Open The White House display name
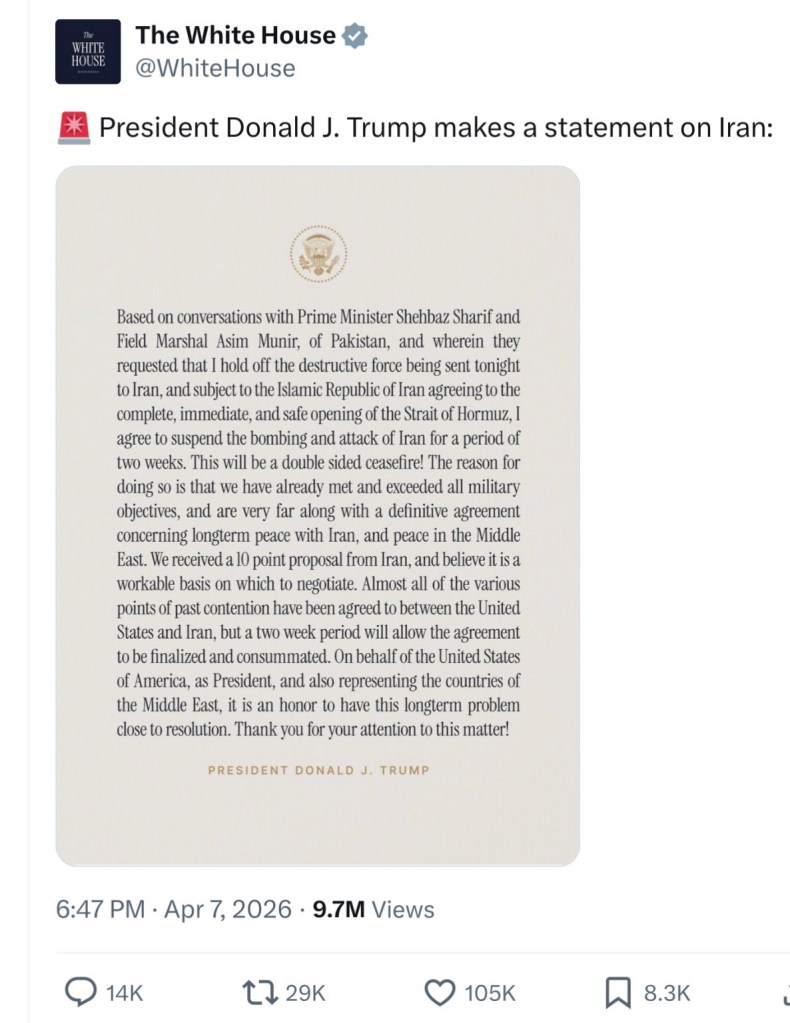Screen dimensions: 790x1023 pos(235,36)
